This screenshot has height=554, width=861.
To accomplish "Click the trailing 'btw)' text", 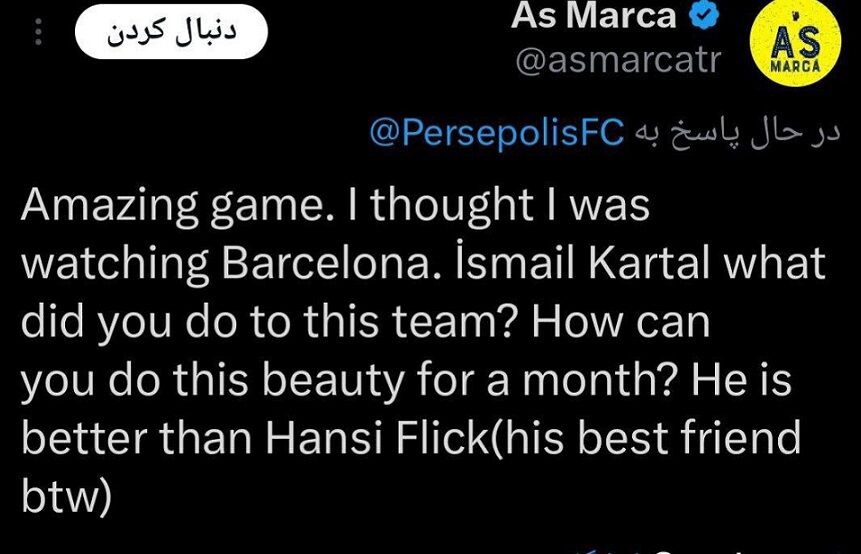I will point(65,496).
